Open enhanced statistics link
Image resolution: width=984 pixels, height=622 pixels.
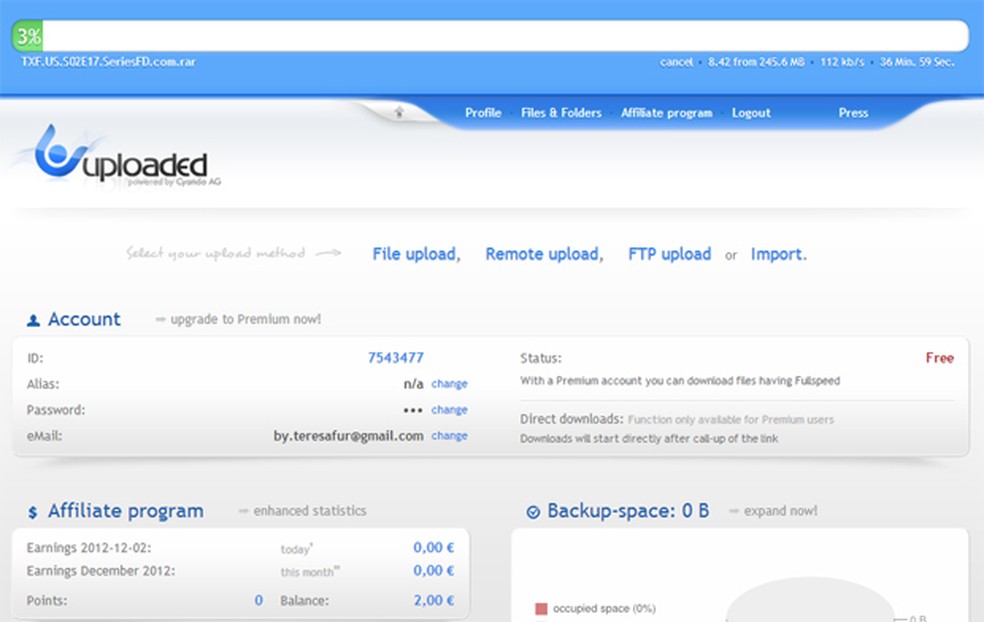(309, 511)
